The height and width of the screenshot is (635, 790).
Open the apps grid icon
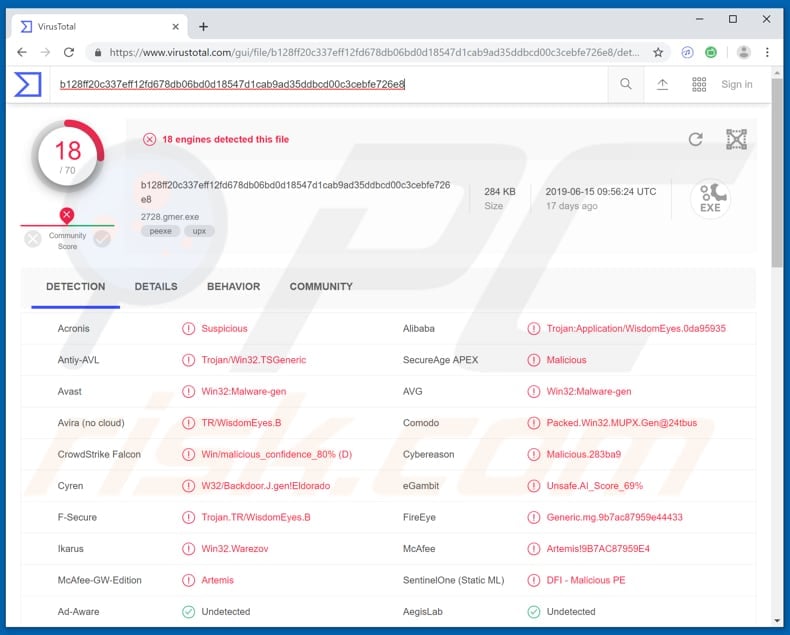point(699,85)
